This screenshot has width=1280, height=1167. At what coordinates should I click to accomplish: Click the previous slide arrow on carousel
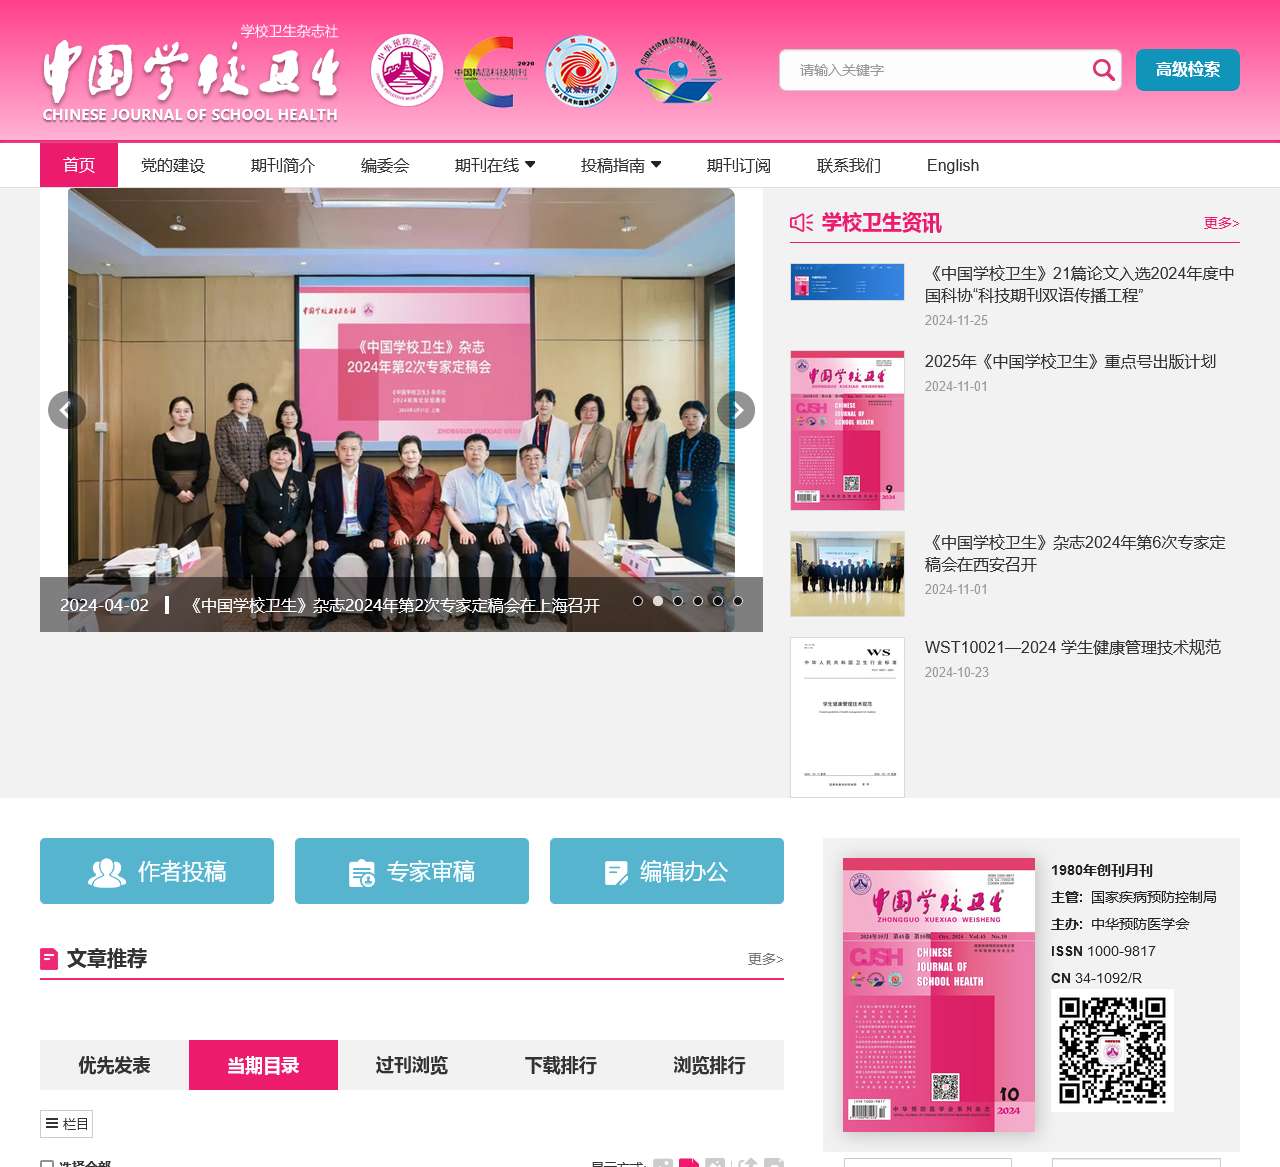pos(67,410)
